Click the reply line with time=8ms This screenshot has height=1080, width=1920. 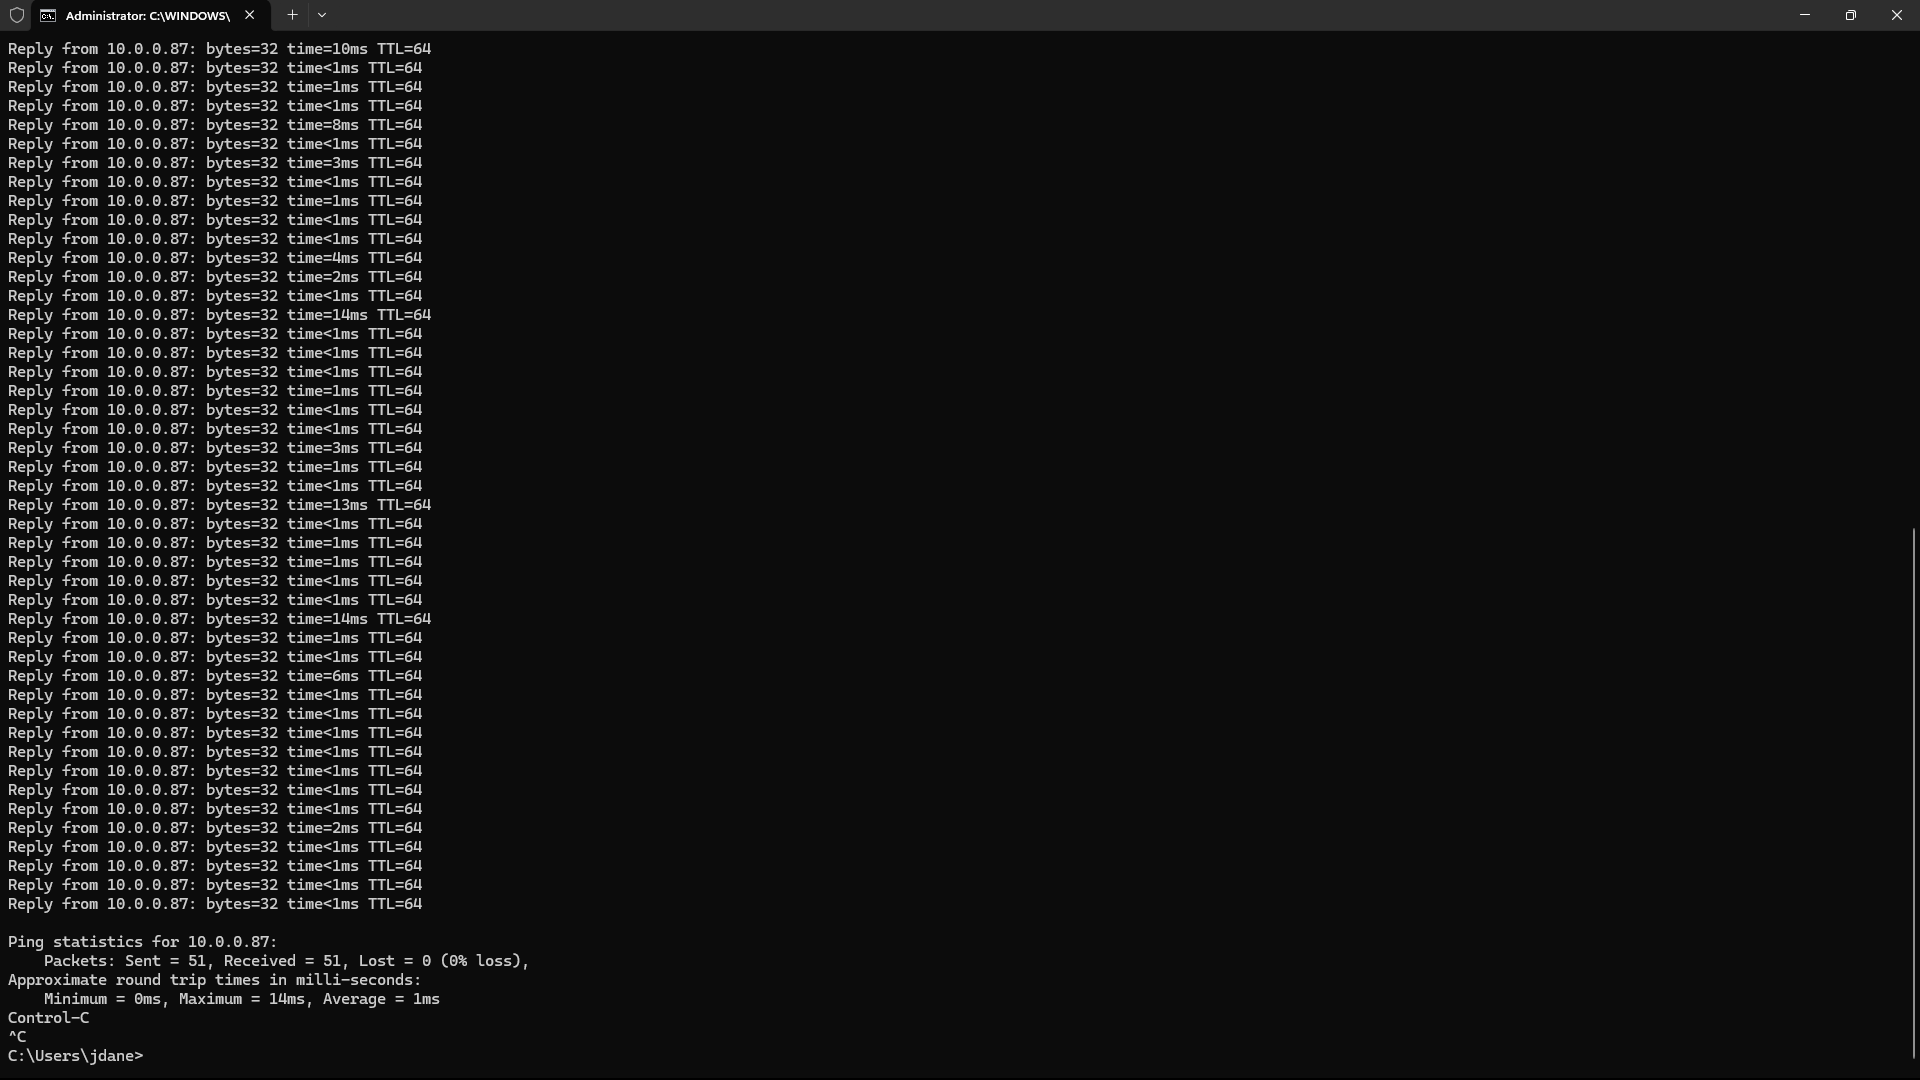coord(215,125)
